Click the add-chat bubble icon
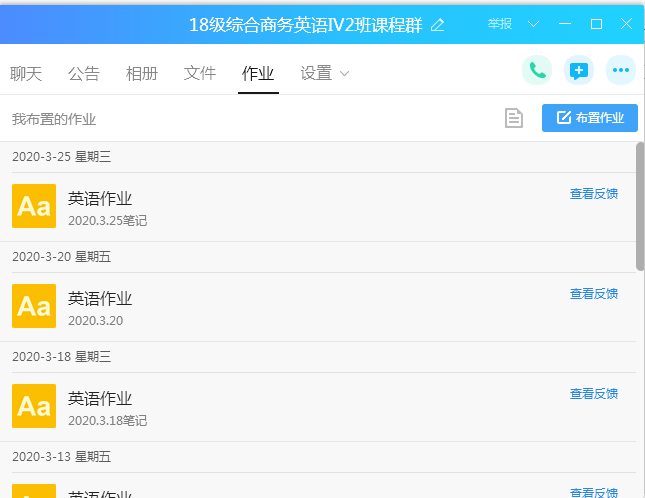The width and height of the screenshot is (645, 498). (579, 70)
